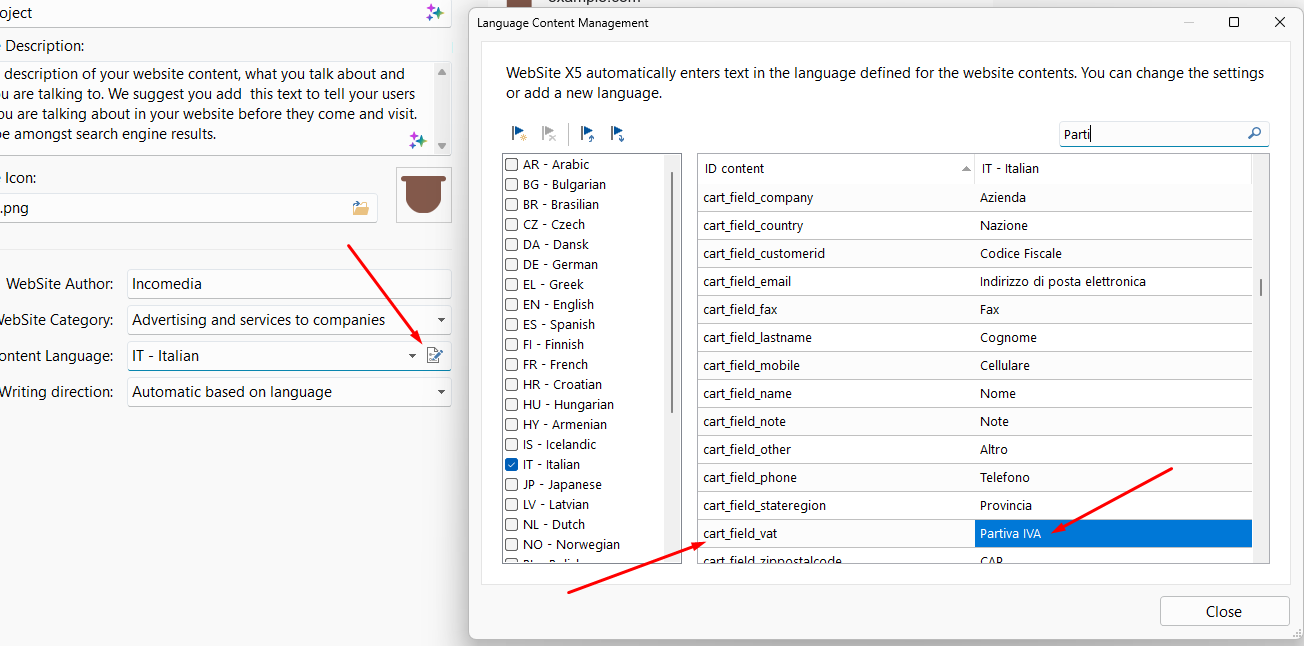The height and width of the screenshot is (646, 1304).
Task: Click the add new language flag icon
Action: click(519, 133)
